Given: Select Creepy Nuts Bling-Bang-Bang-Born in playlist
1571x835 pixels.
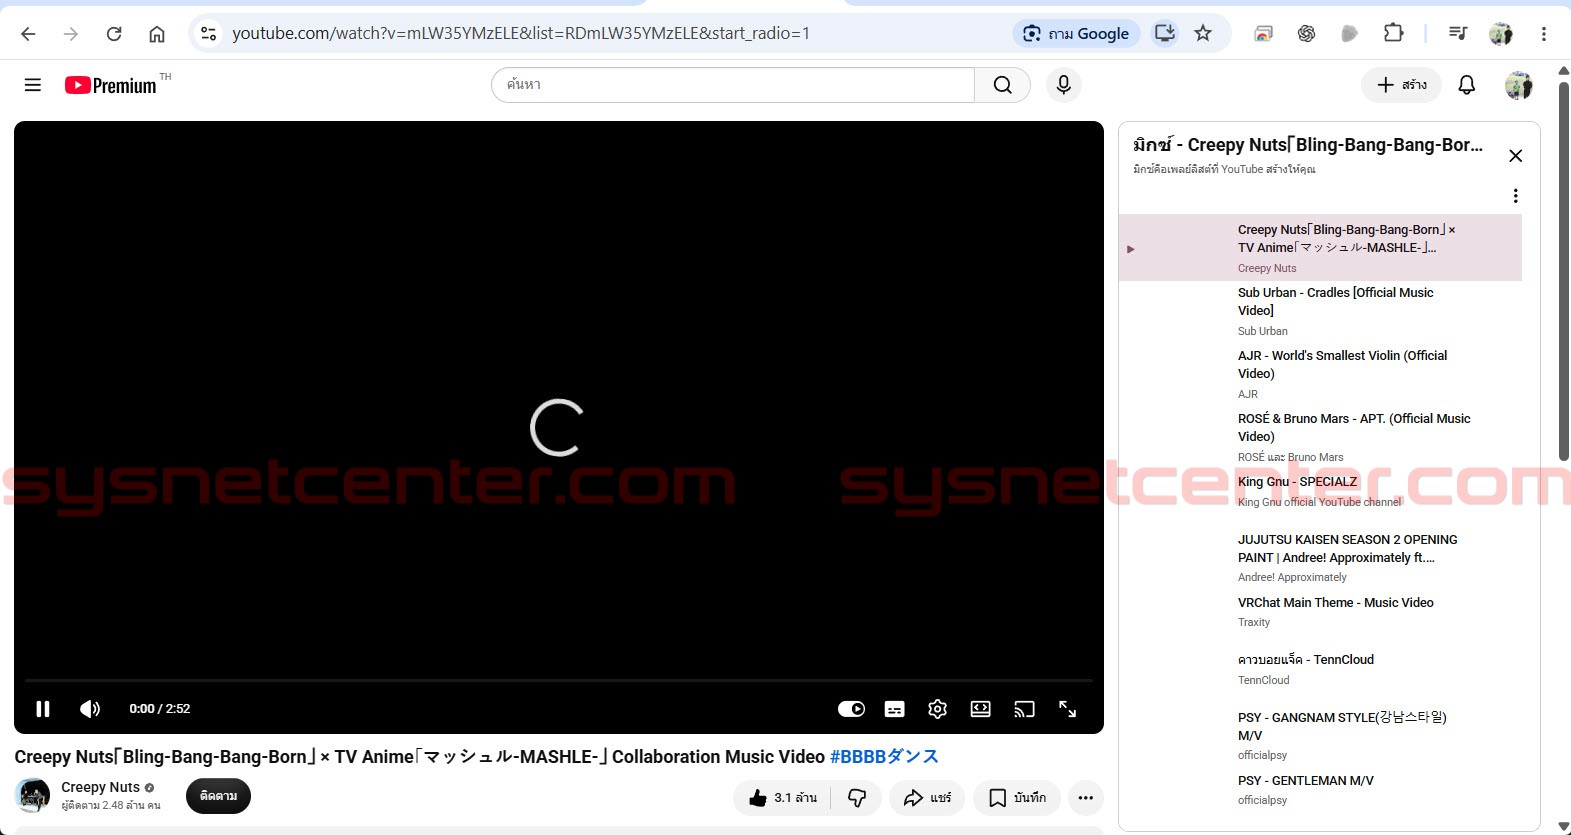Looking at the screenshot, I should 1320,248.
